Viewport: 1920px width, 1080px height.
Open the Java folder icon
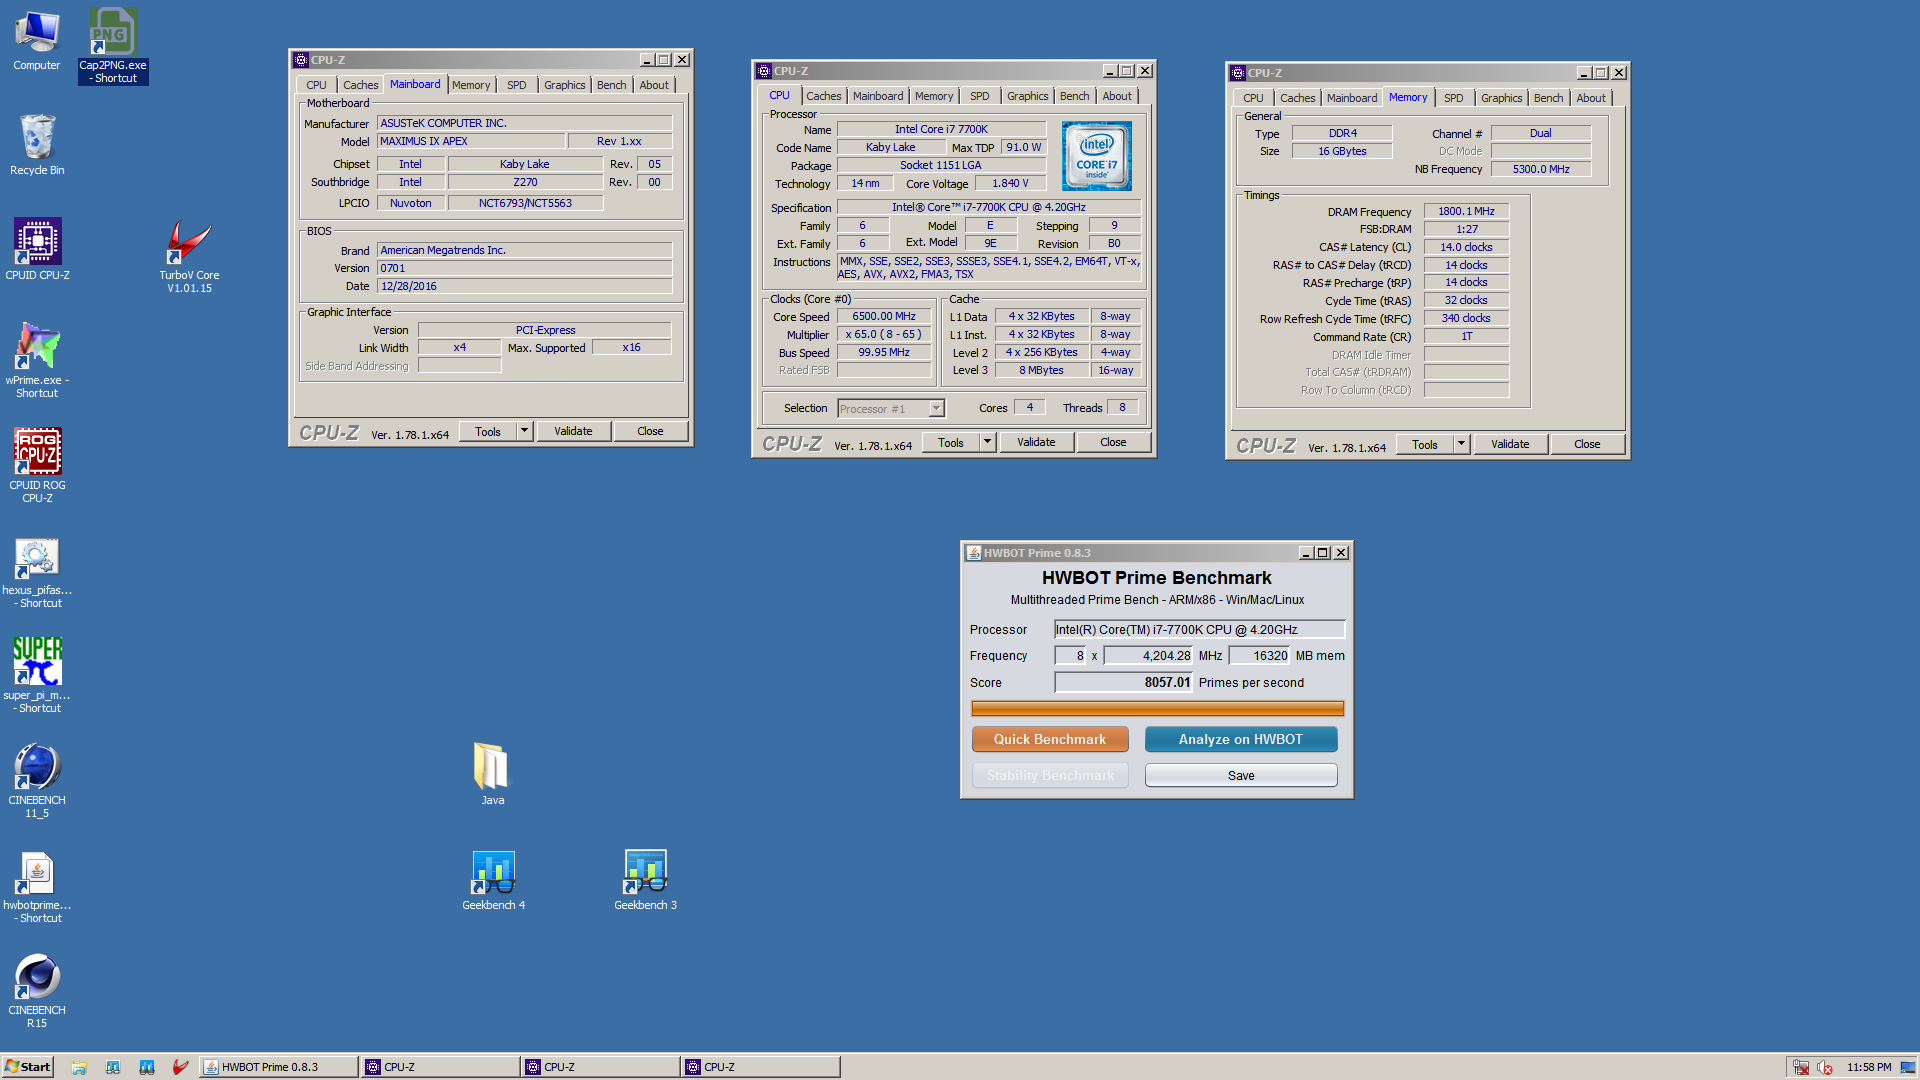pos(492,773)
